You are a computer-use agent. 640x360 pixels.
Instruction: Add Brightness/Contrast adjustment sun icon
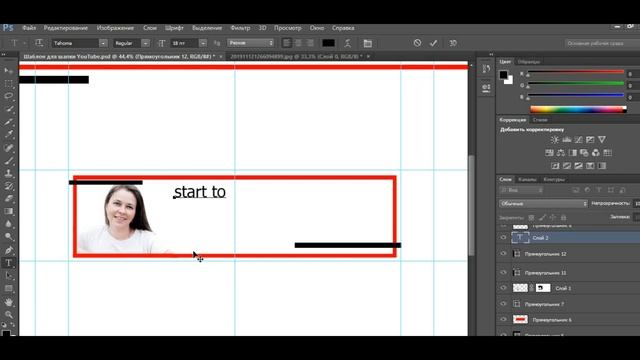554,140
